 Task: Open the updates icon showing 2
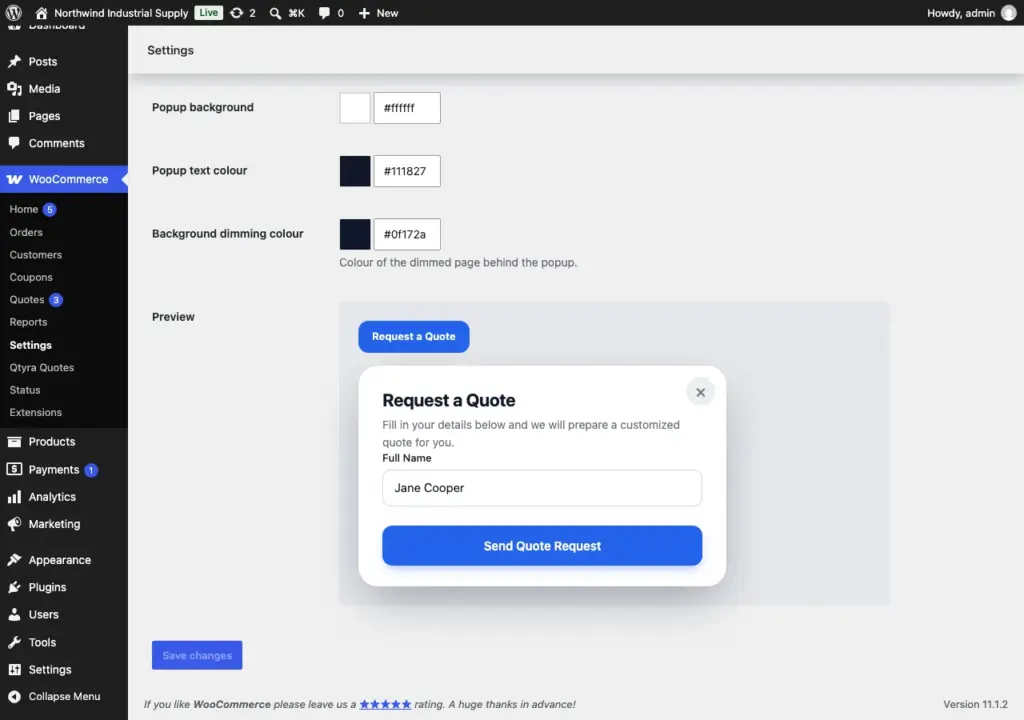[236, 12]
